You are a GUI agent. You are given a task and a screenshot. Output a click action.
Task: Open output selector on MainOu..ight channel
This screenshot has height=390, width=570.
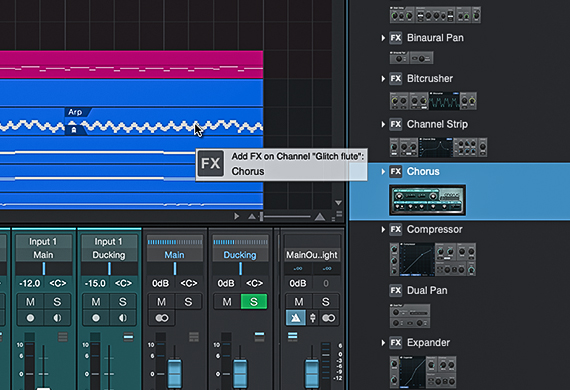312,255
